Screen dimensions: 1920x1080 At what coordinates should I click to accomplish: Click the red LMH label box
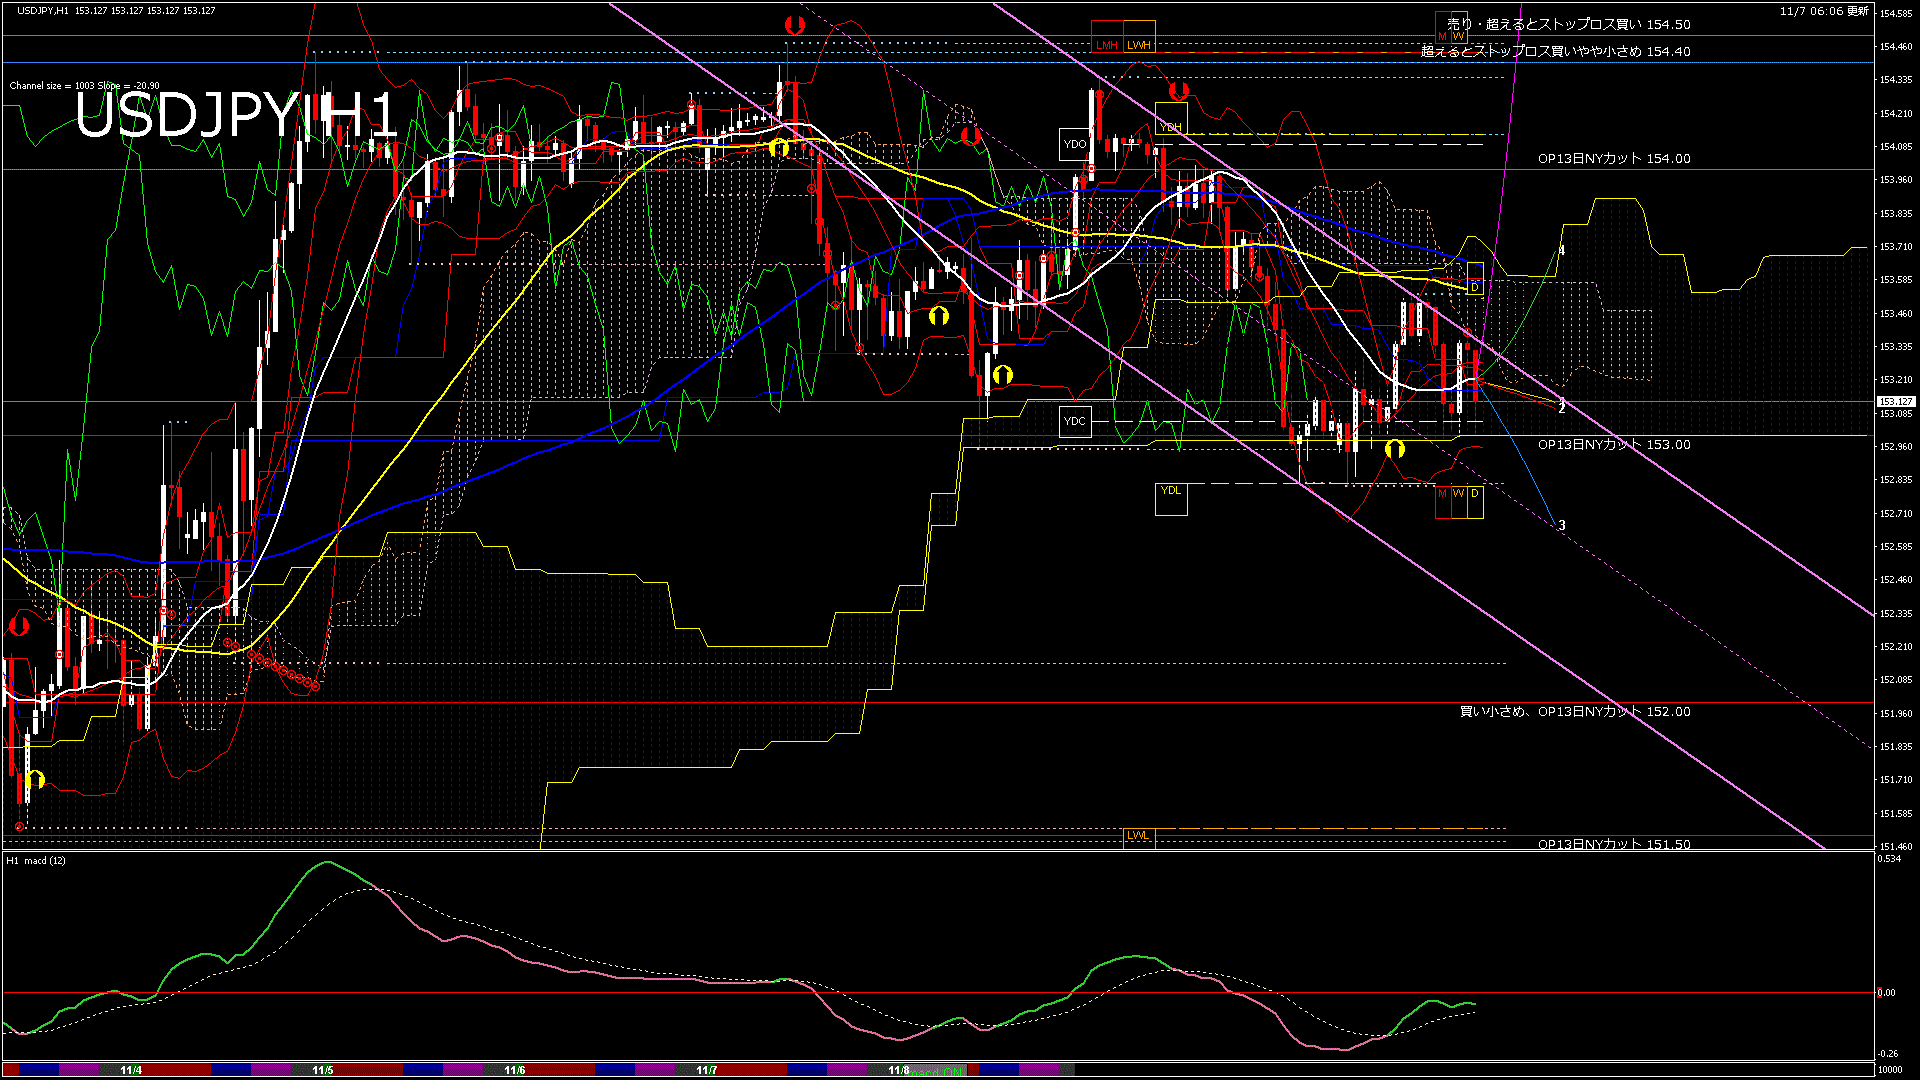click(x=1107, y=45)
